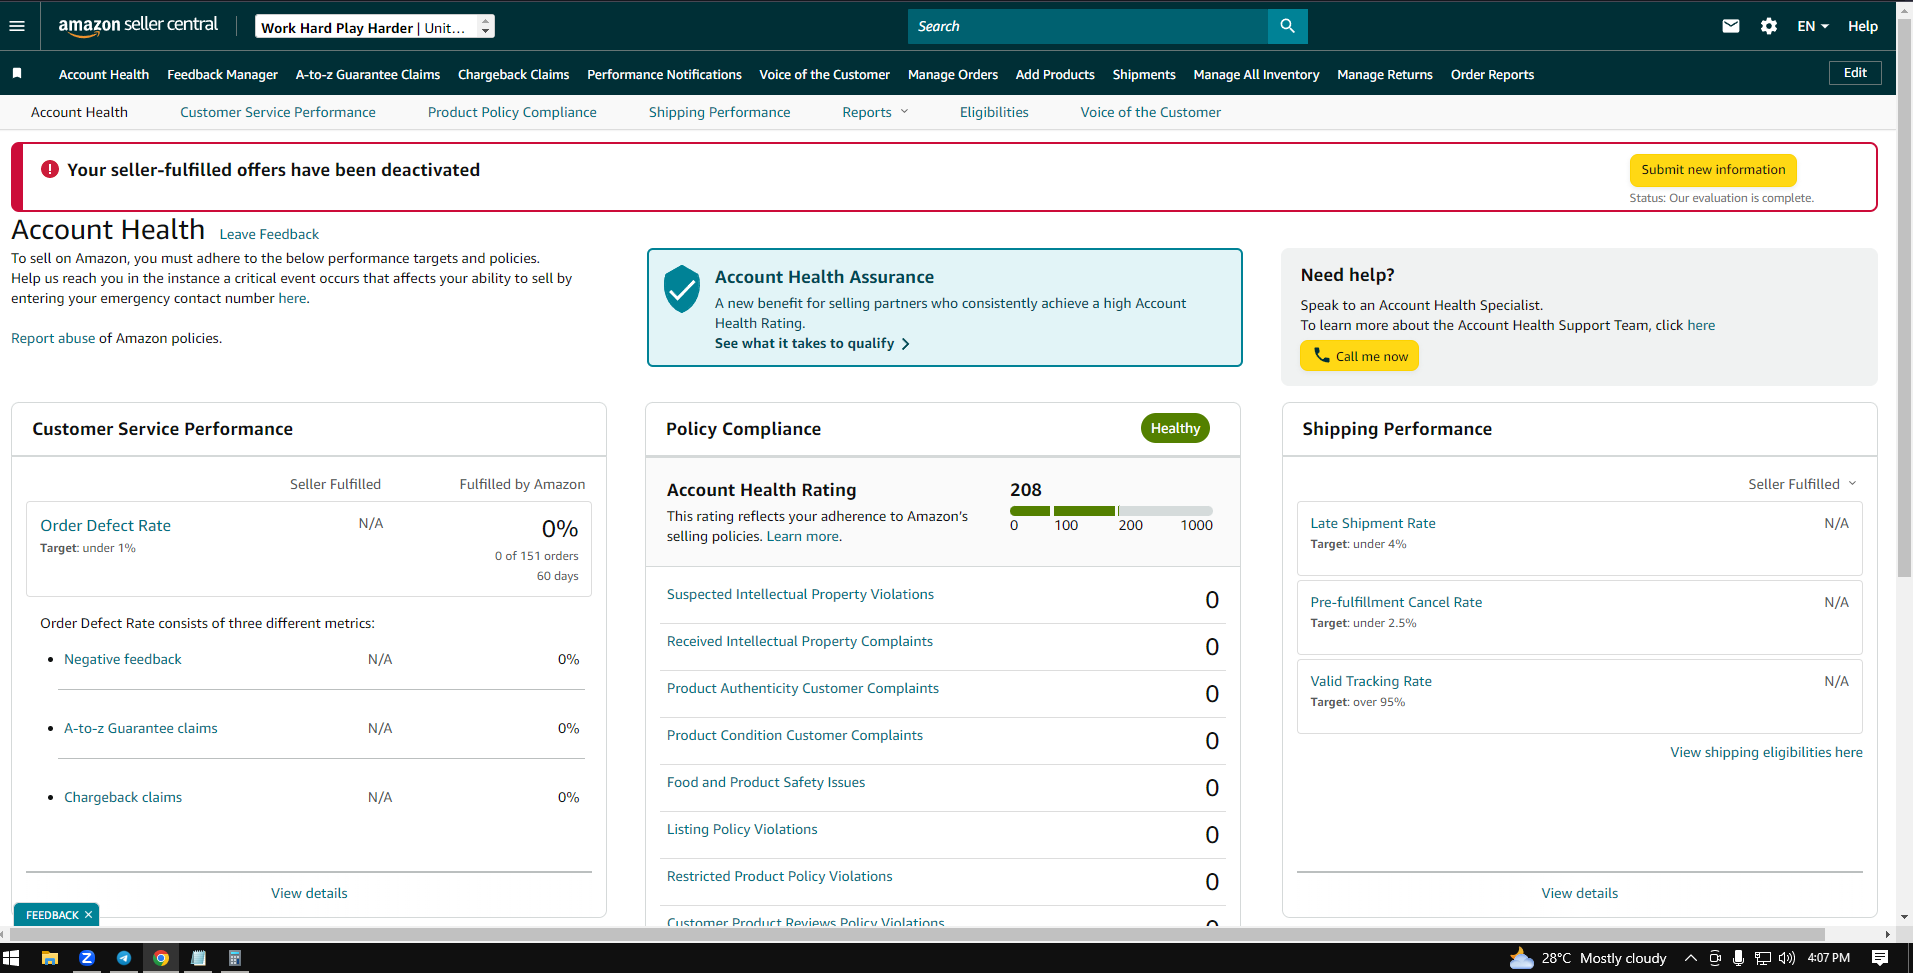The image size is (1913, 973).
Task: Click View shipping eligibilities here
Action: [1766, 752]
